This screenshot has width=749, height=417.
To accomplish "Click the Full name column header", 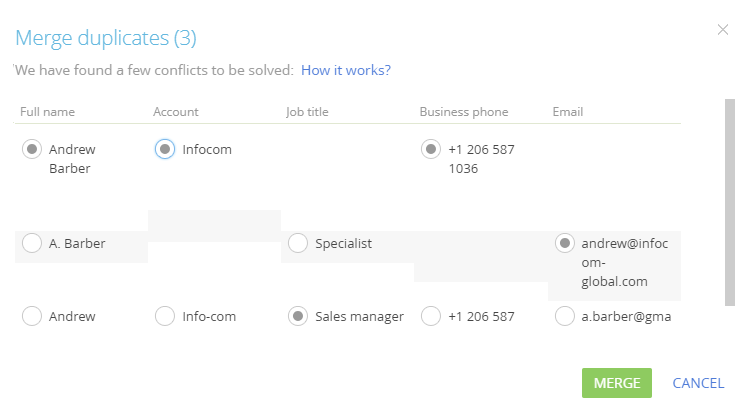I will pos(47,112).
